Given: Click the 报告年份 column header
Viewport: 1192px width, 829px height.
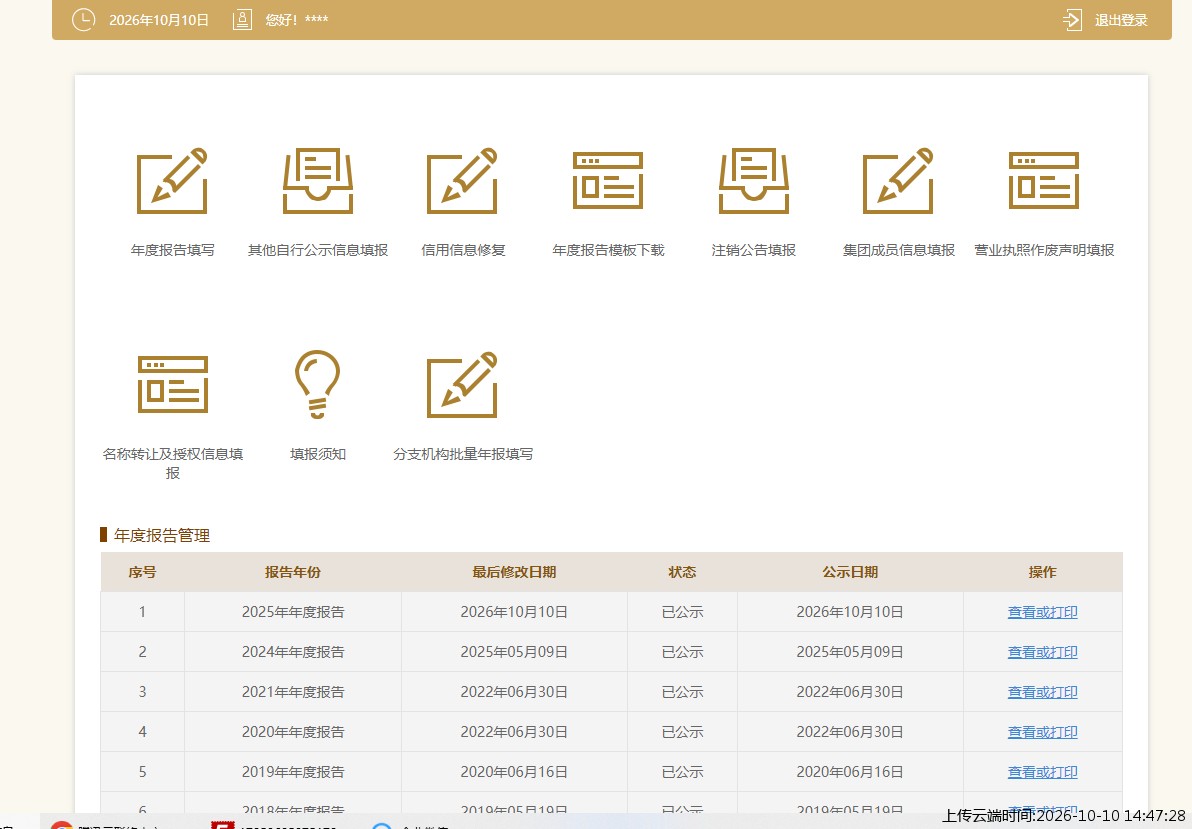Looking at the screenshot, I should pyautogui.click(x=293, y=572).
